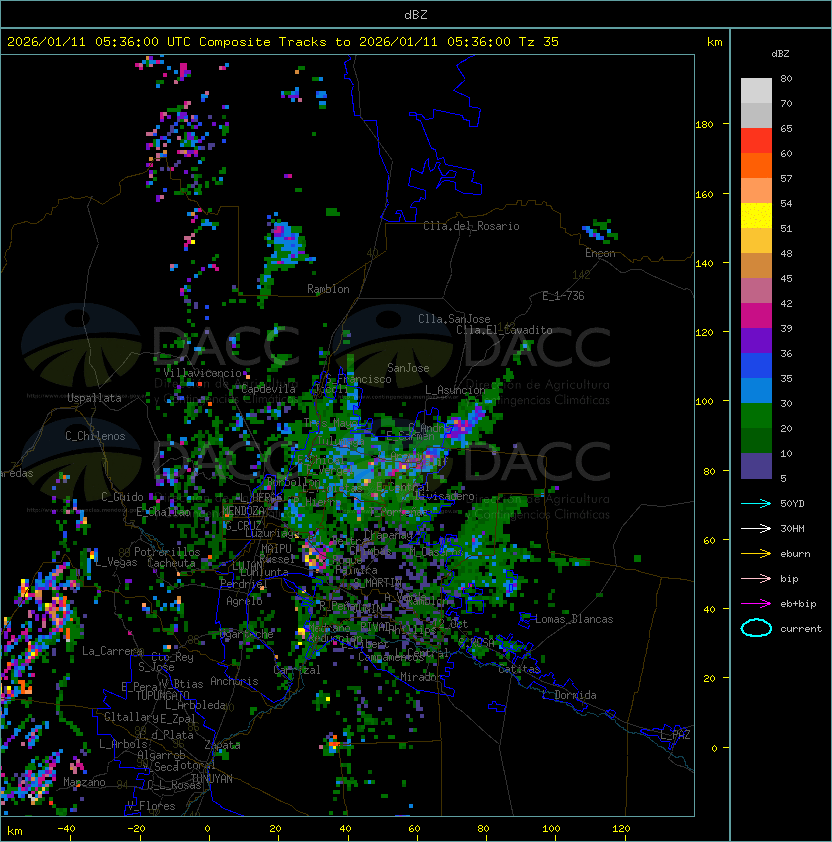This screenshot has width=832, height=842.
Task: Click the '65' value on the dBZ scale
Action: click(786, 128)
